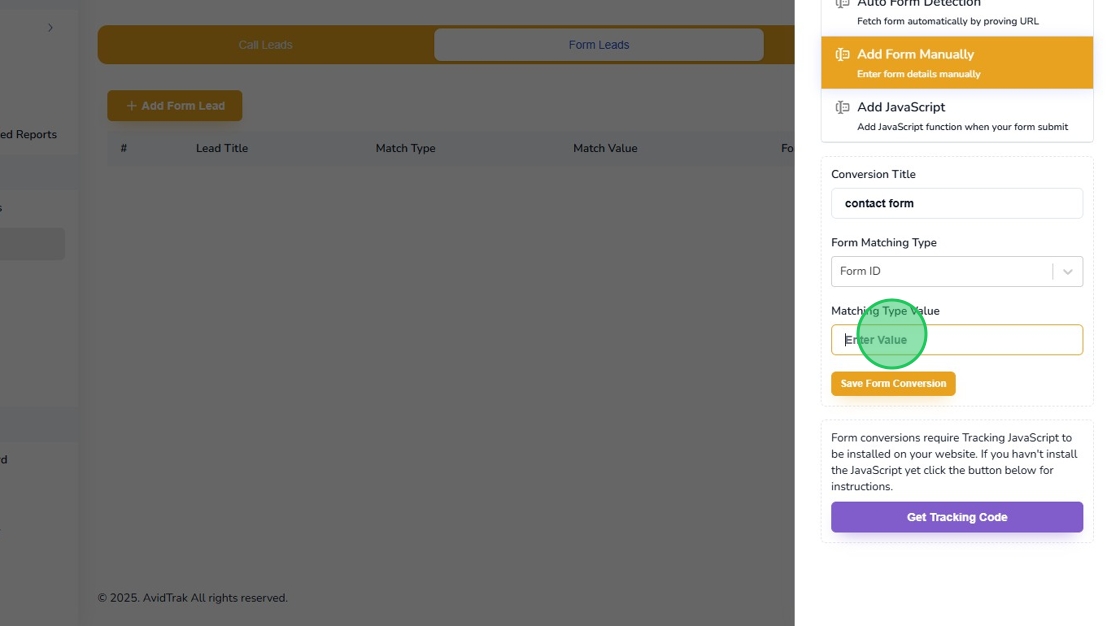
Task: Switch to the Form Leads tab
Action: tap(599, 45)
